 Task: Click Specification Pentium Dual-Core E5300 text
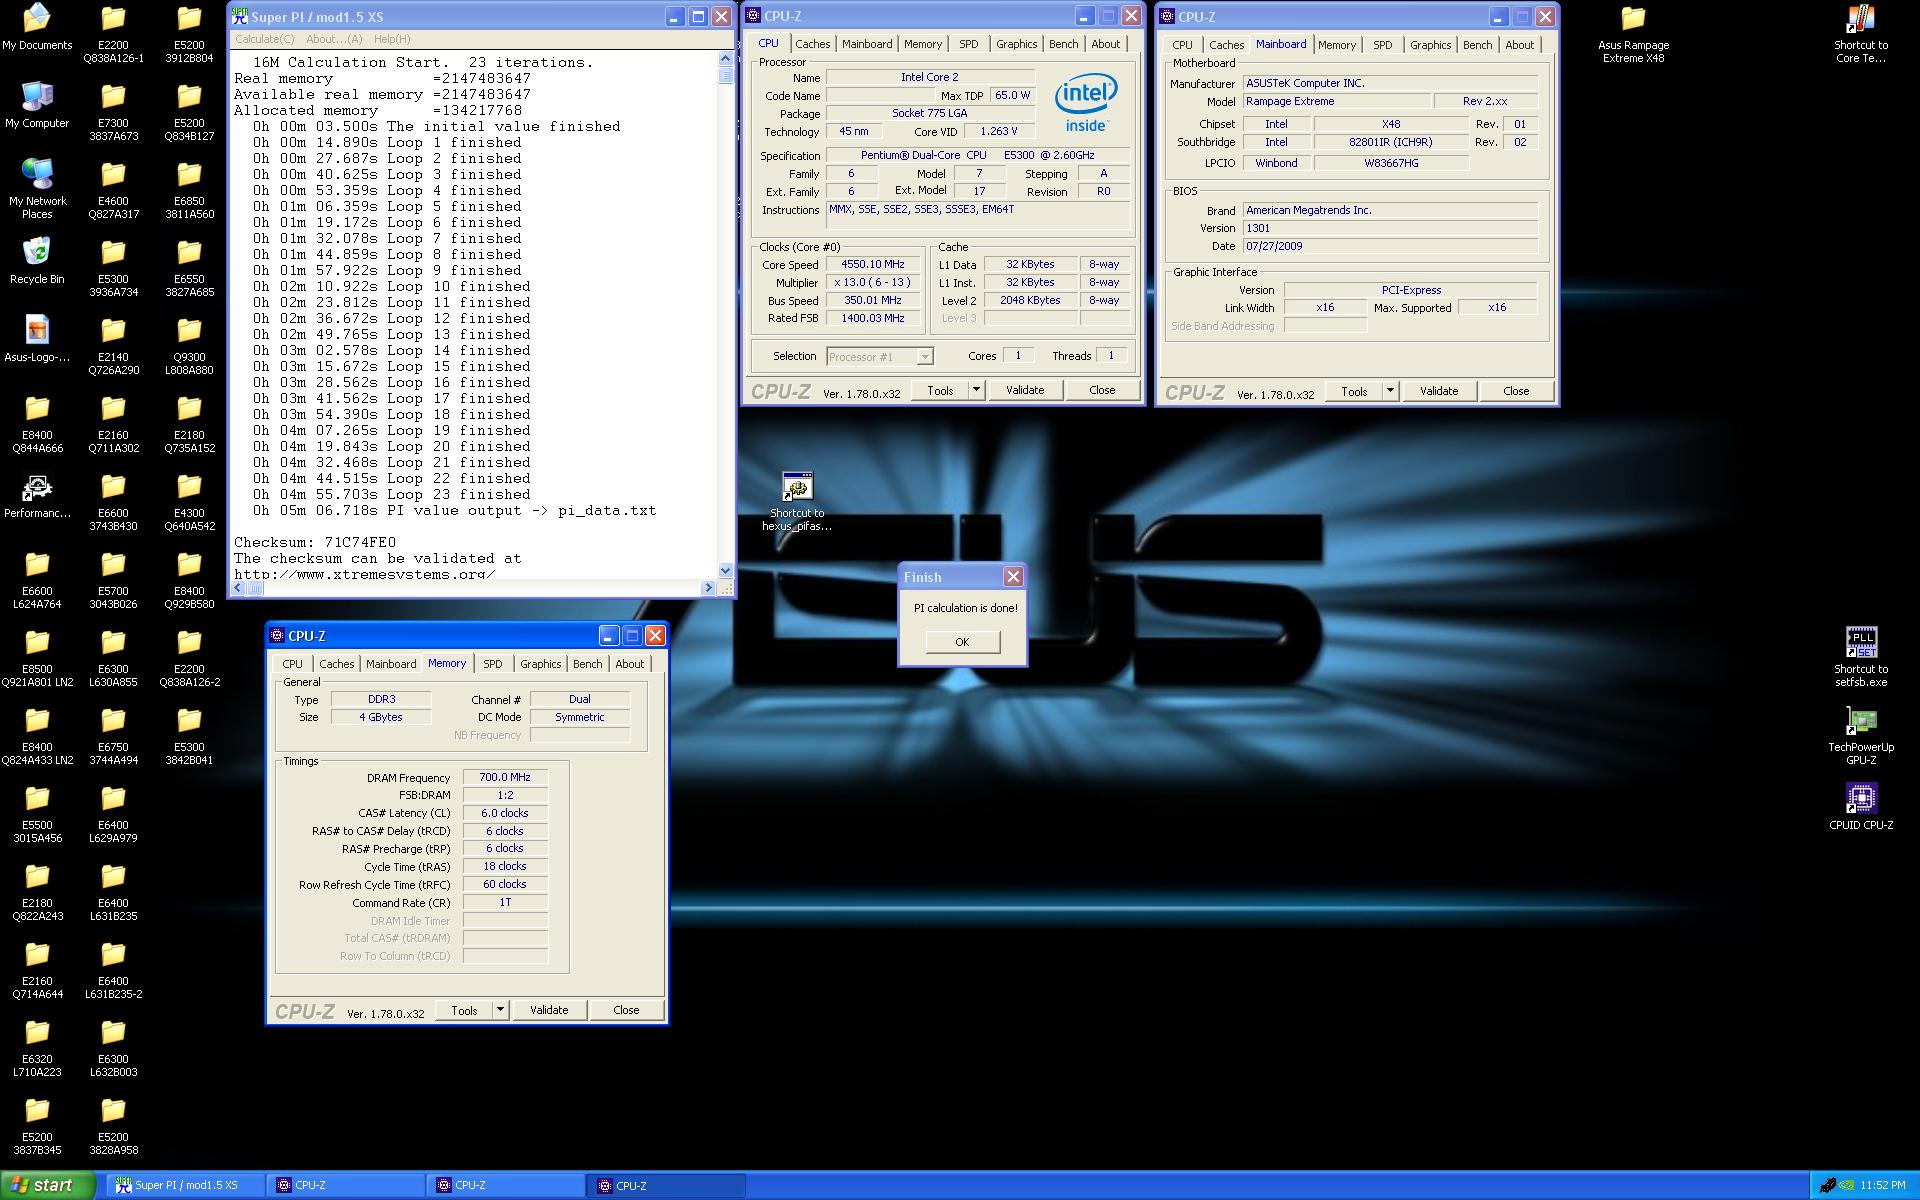pyautogui.click(x=977, y=156)
